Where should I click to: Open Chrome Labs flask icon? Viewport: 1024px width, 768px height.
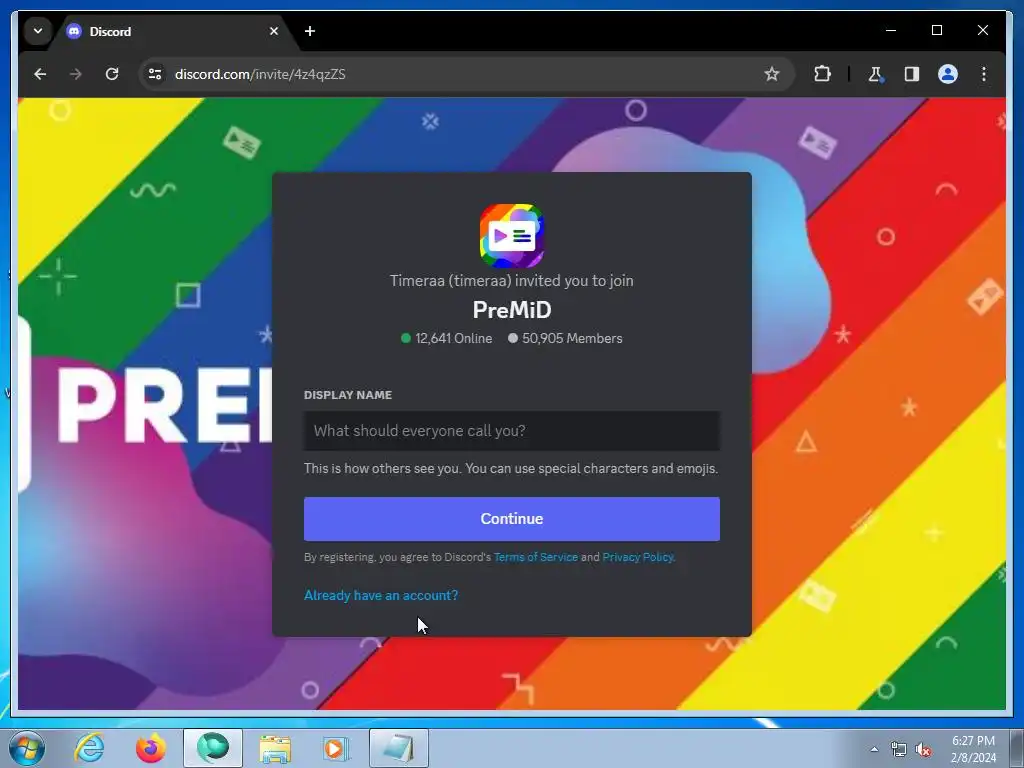click(875, 74)
